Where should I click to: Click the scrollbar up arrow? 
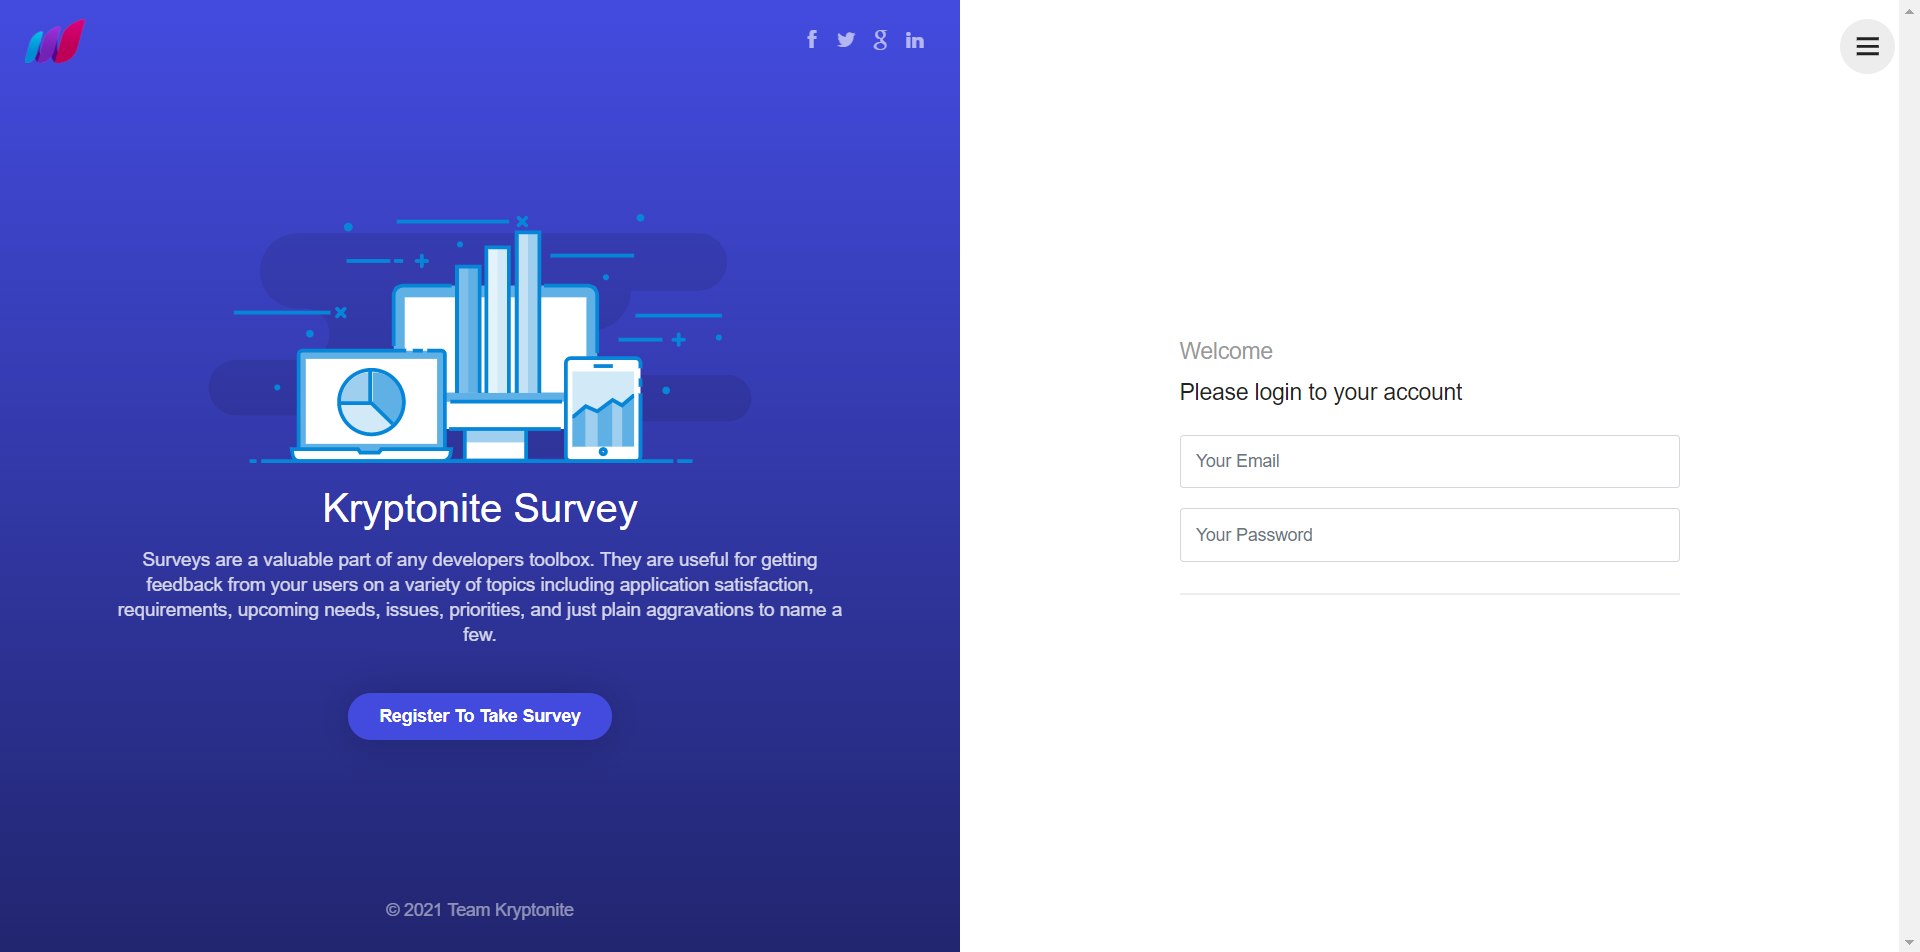click(1909, 10)
